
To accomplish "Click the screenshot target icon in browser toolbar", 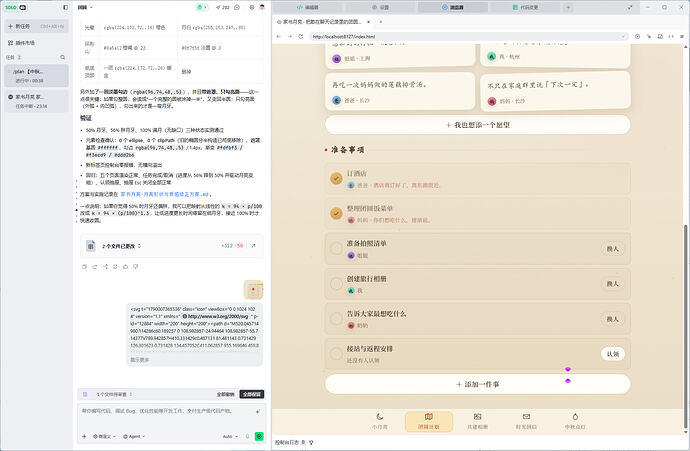I will [x=637, y=37].
